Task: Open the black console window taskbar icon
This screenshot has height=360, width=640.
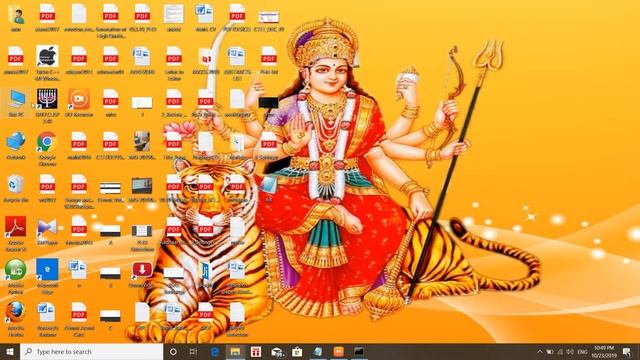Action: 359,352
